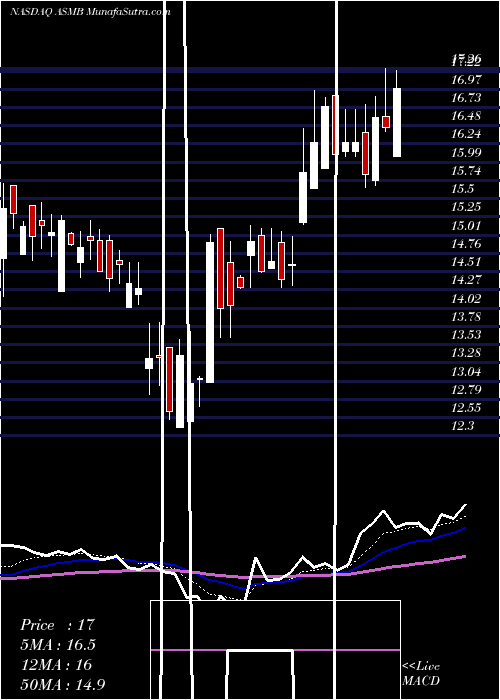Click the 12.3 price axis label
500x700 pixels.
[463, 426]
